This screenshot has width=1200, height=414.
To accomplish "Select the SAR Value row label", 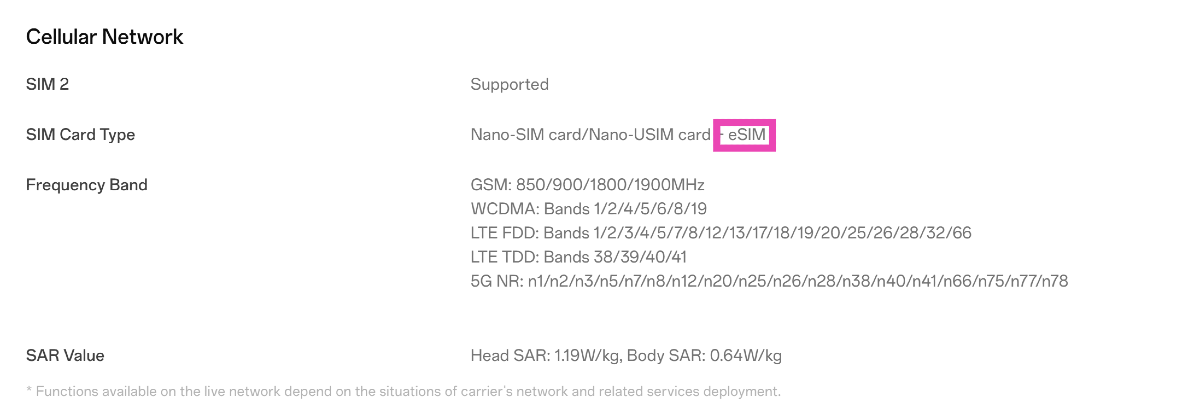I will [x=65, y=355].
